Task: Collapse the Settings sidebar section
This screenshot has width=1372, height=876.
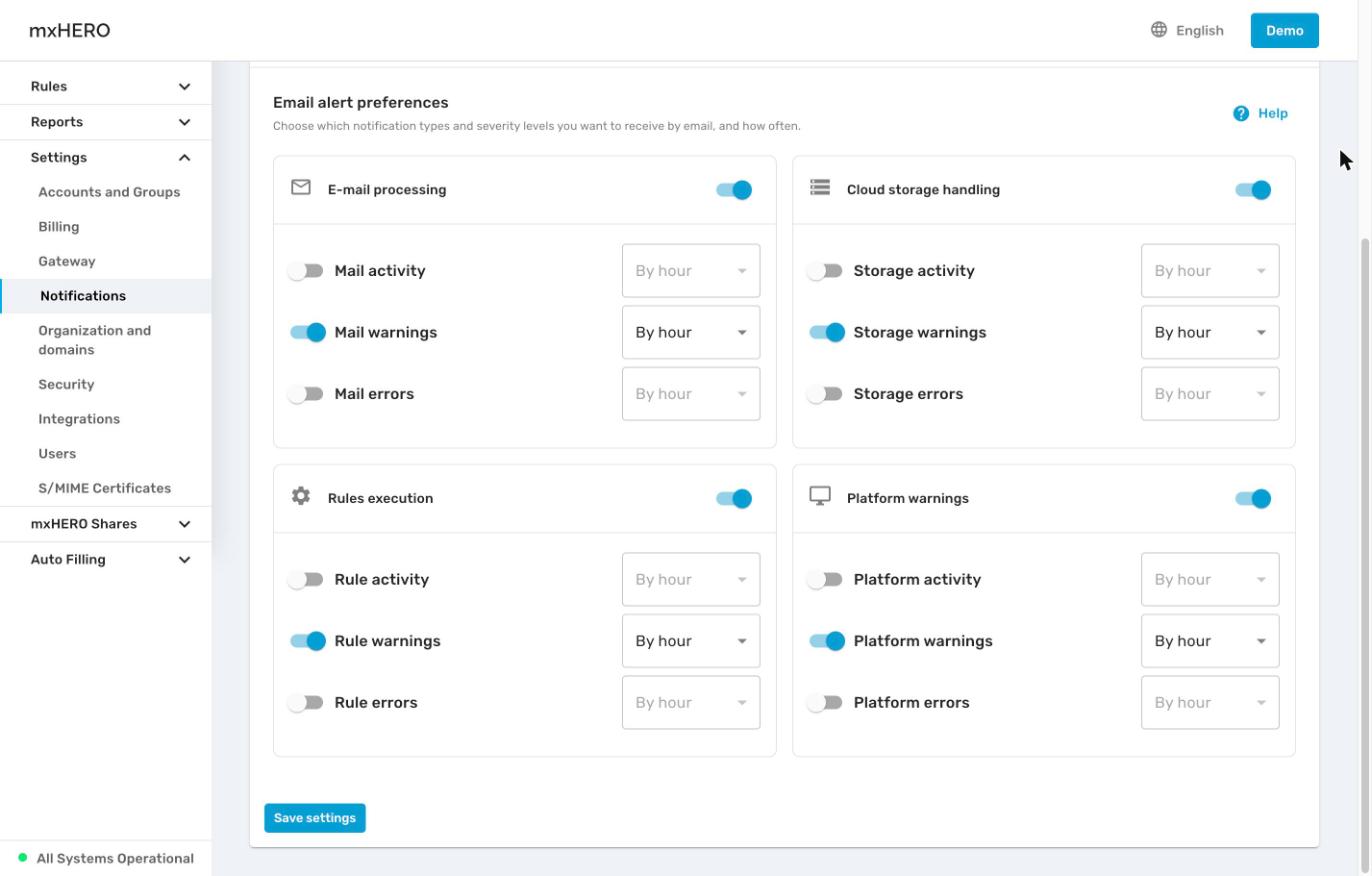Action: [x=106, y=157]
